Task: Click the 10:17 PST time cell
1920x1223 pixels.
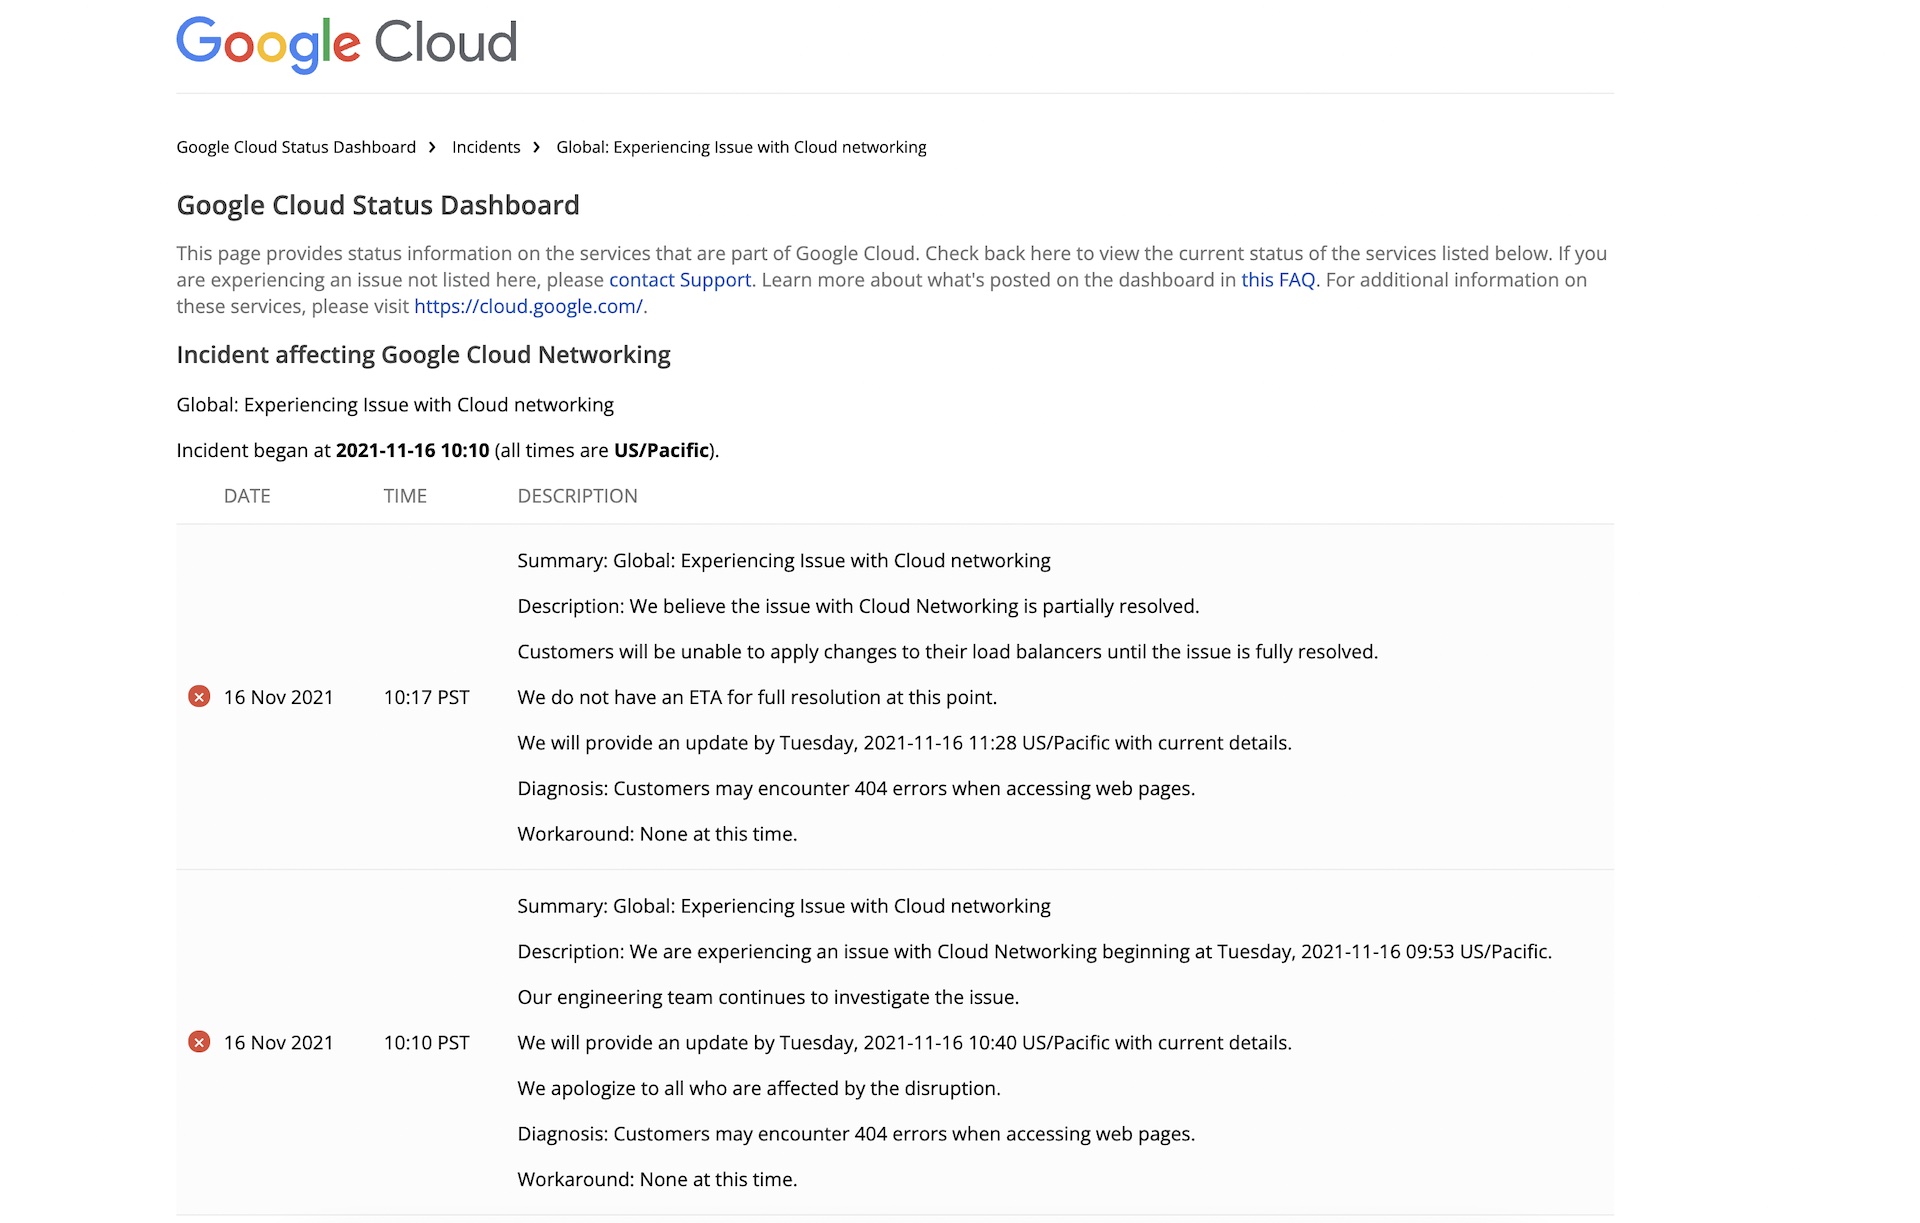Action: tap(426, 697)
